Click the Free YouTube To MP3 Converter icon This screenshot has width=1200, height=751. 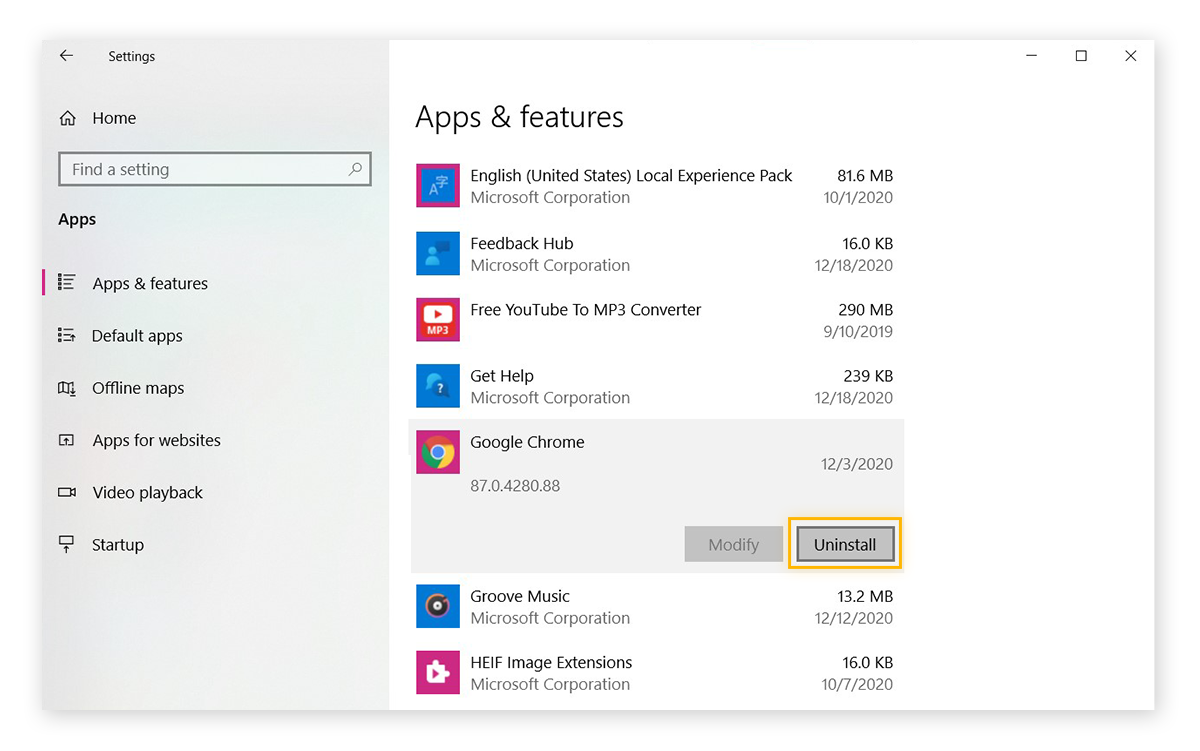click(x=437, y=320)
